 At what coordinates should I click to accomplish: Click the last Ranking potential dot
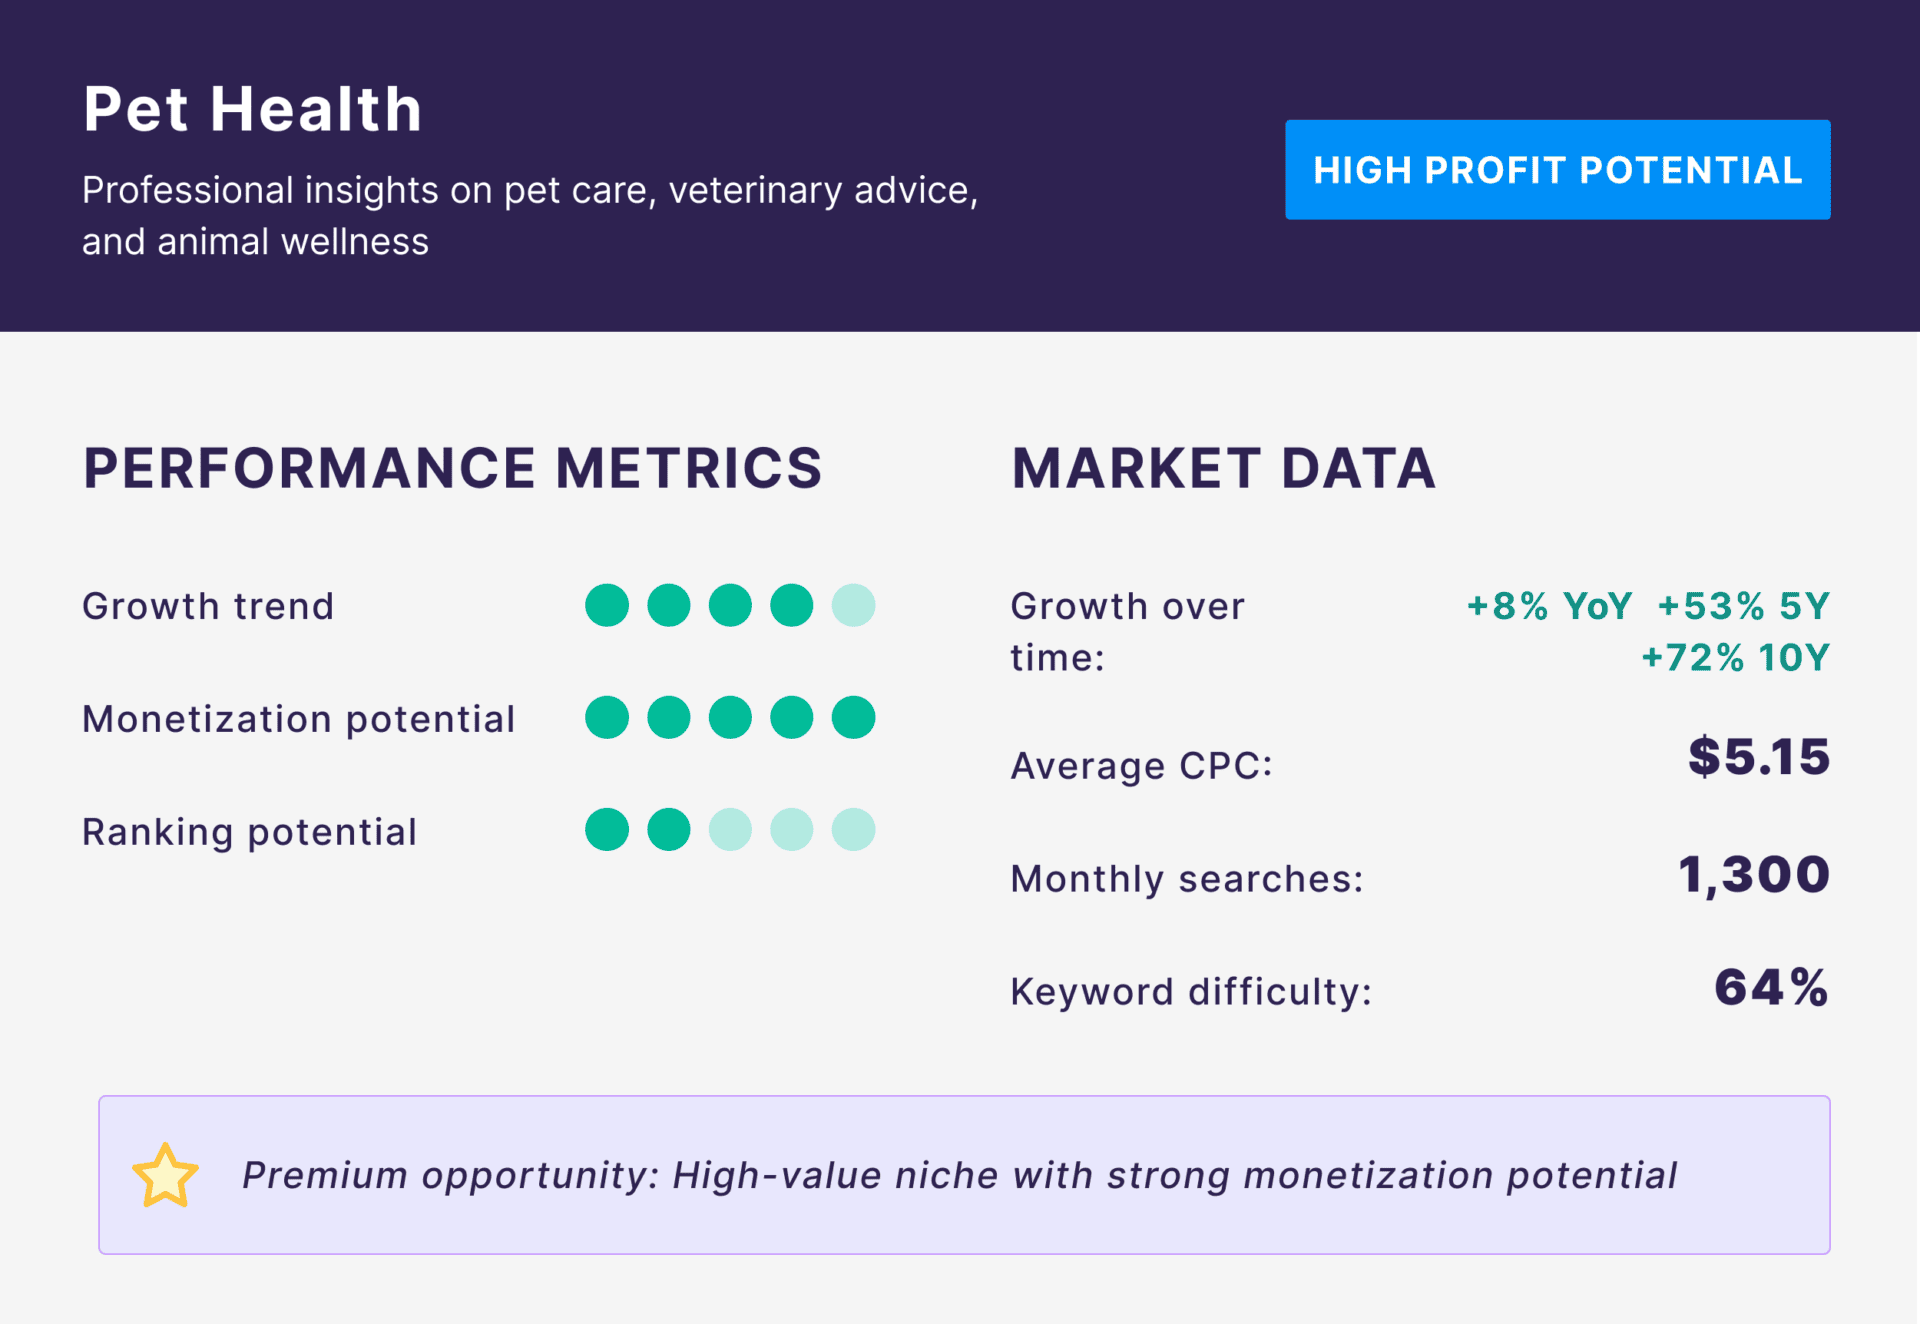coord(853,830)
